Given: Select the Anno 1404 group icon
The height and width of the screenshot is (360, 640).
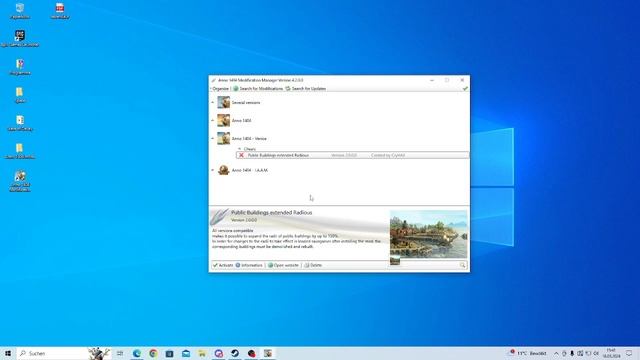Looking at the screenshot, I should (223, 120).
